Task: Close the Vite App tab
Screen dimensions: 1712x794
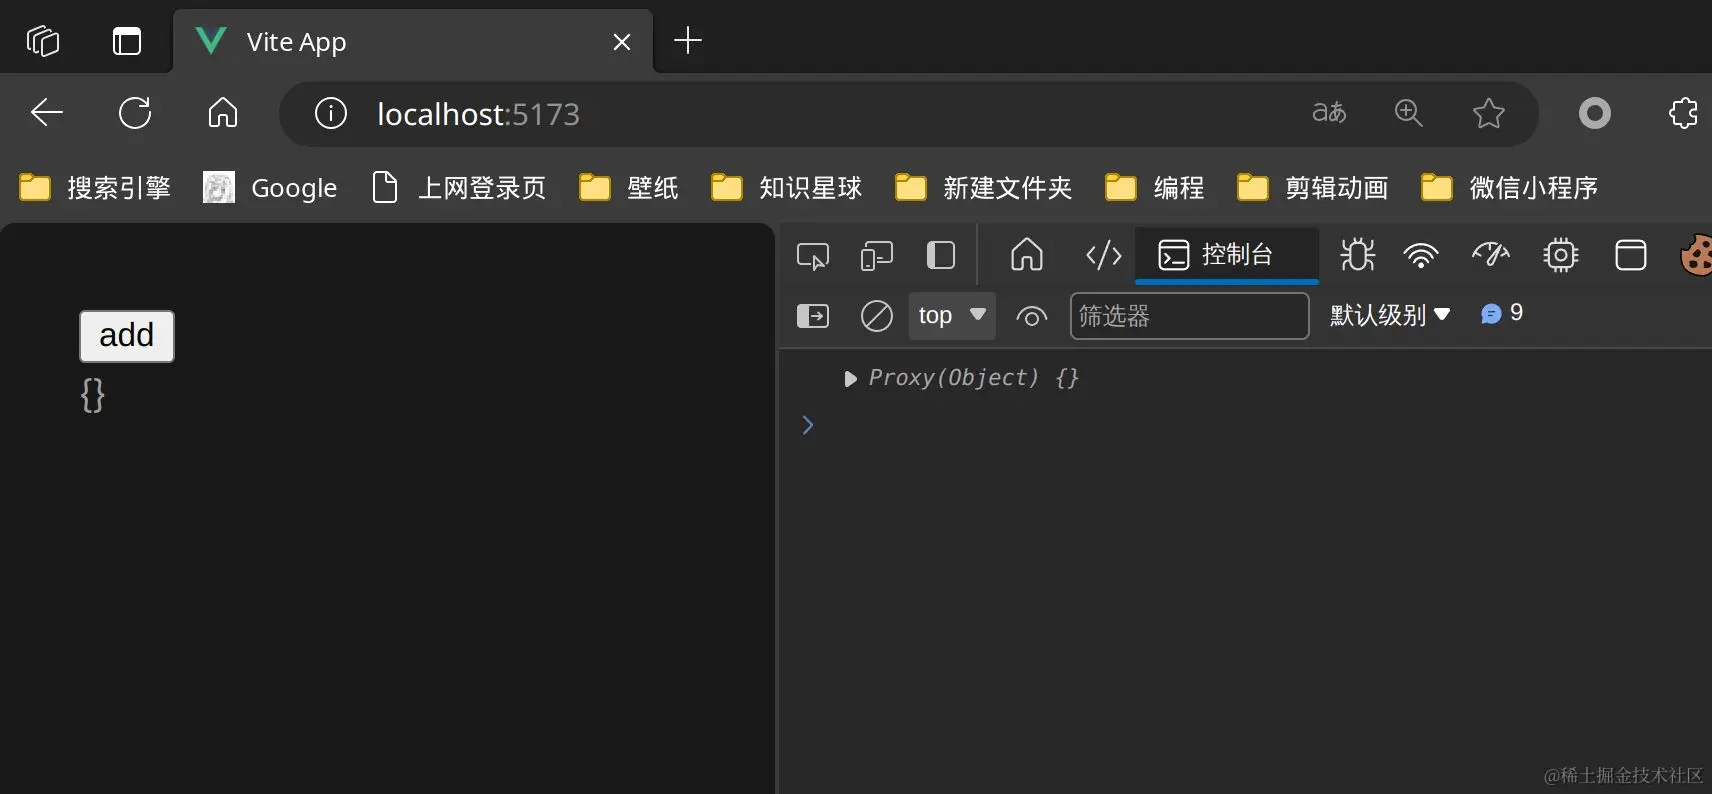Action: [622, 42]
